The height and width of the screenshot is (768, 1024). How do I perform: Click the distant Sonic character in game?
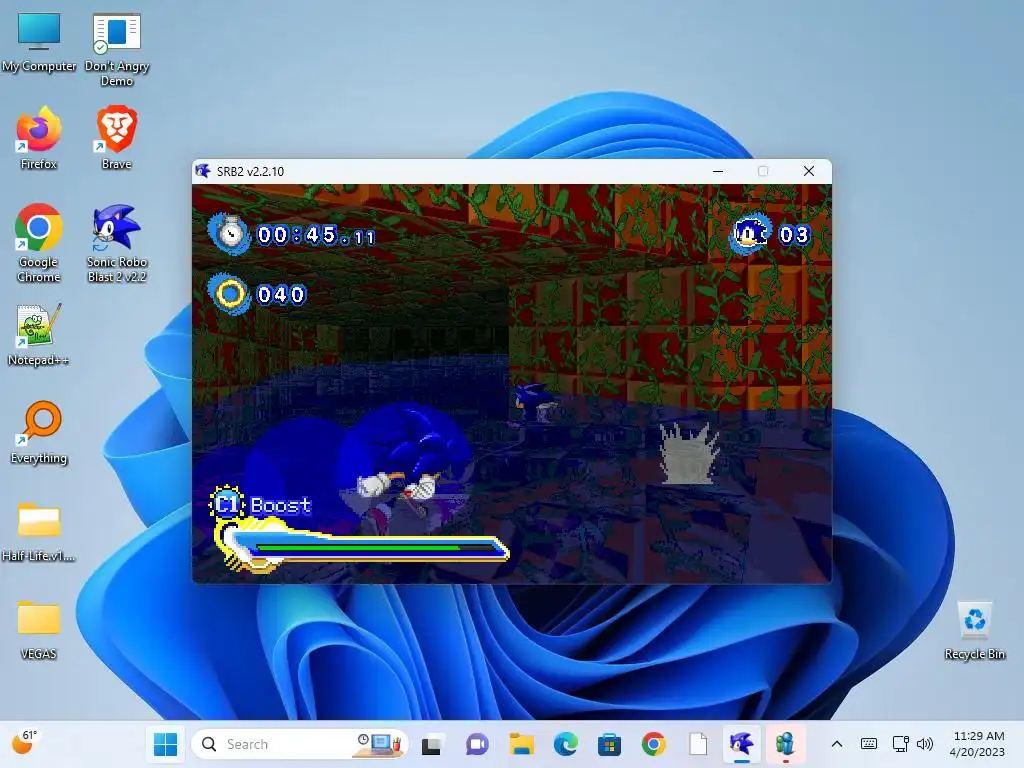tap(534, 404)
